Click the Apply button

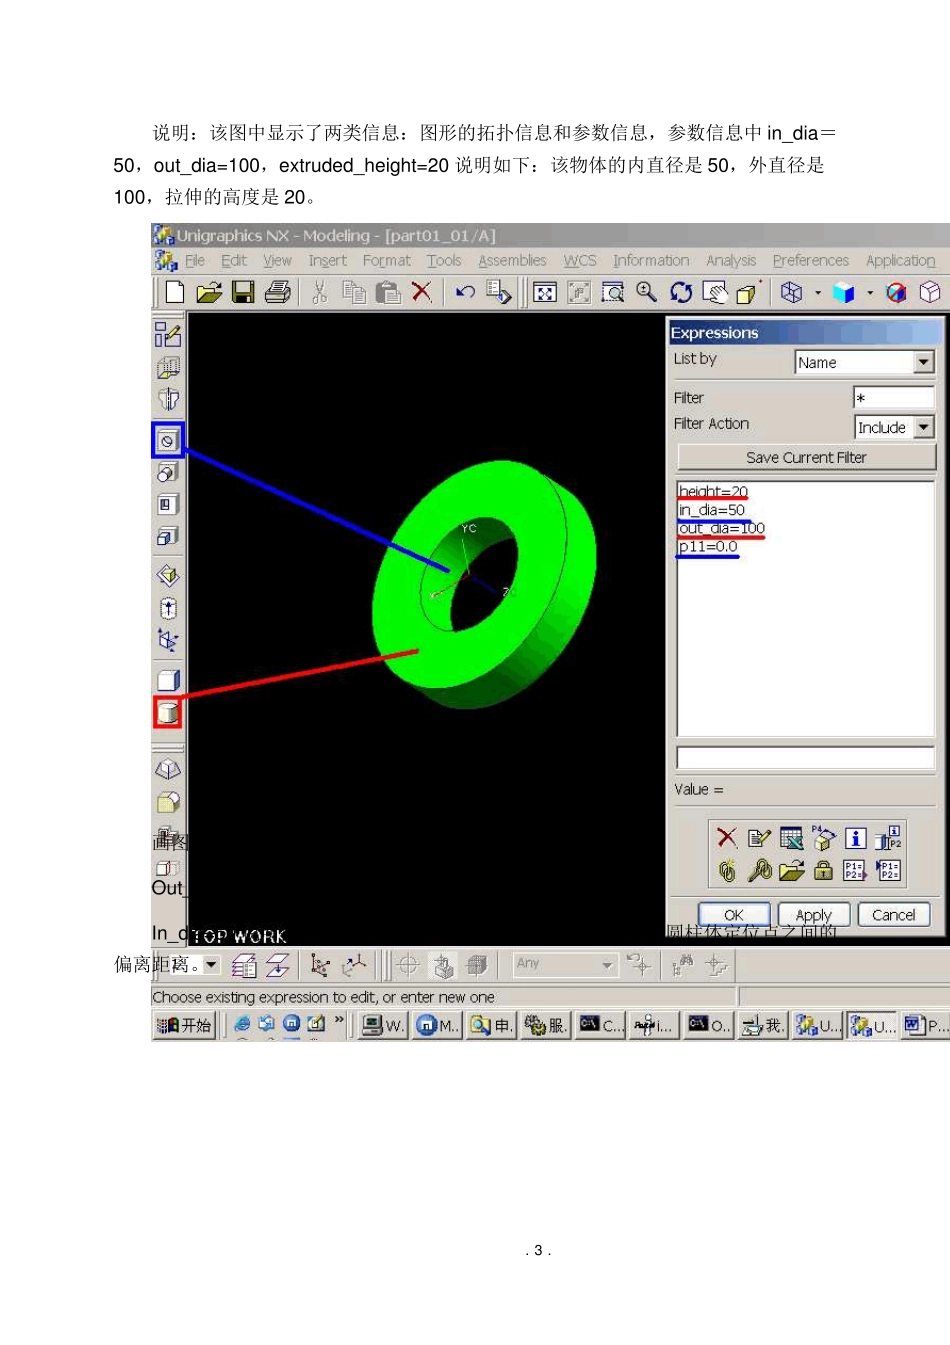[x=813, y=915]
